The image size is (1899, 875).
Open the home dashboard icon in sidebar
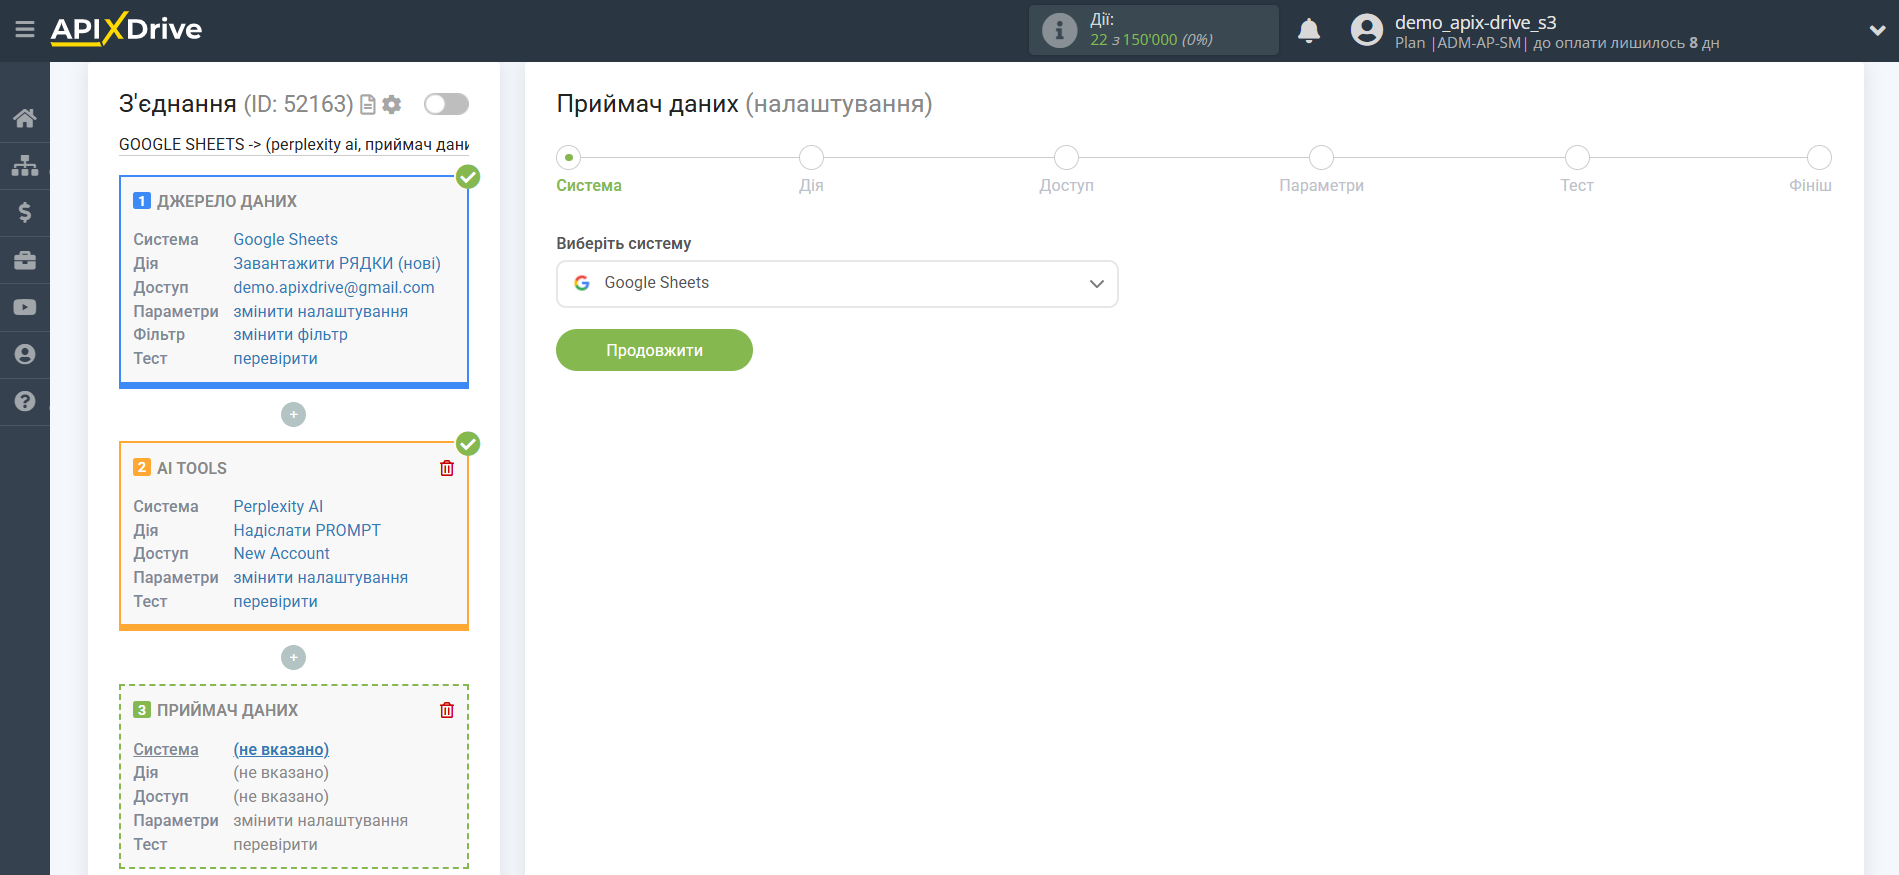pos(25,118)
